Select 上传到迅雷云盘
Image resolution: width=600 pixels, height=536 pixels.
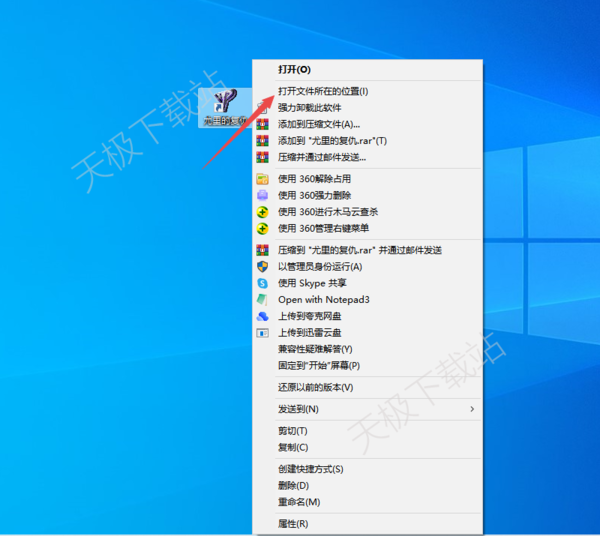310,332
